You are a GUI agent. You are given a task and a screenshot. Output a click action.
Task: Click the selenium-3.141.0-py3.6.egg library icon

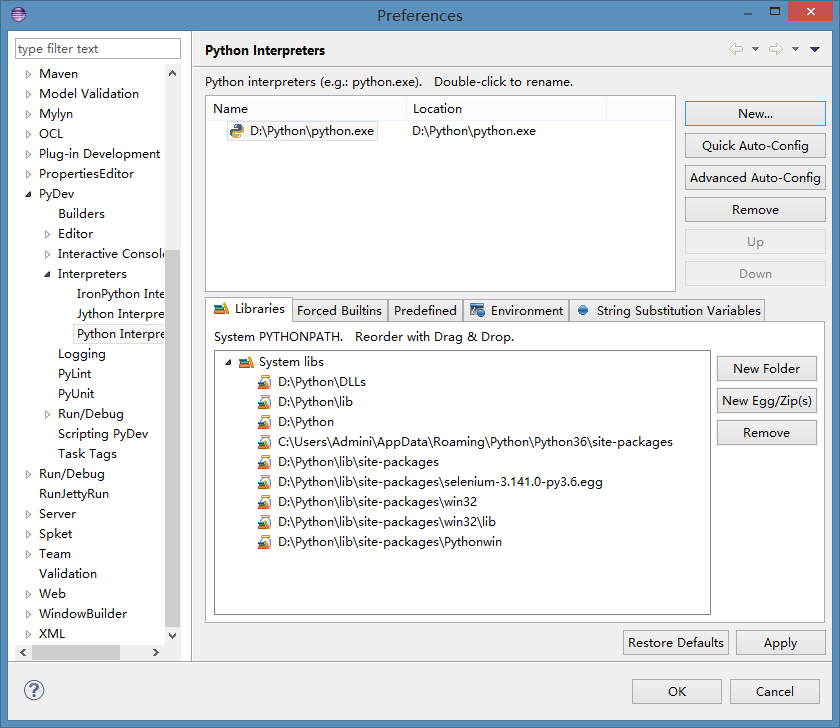[263, 481]
